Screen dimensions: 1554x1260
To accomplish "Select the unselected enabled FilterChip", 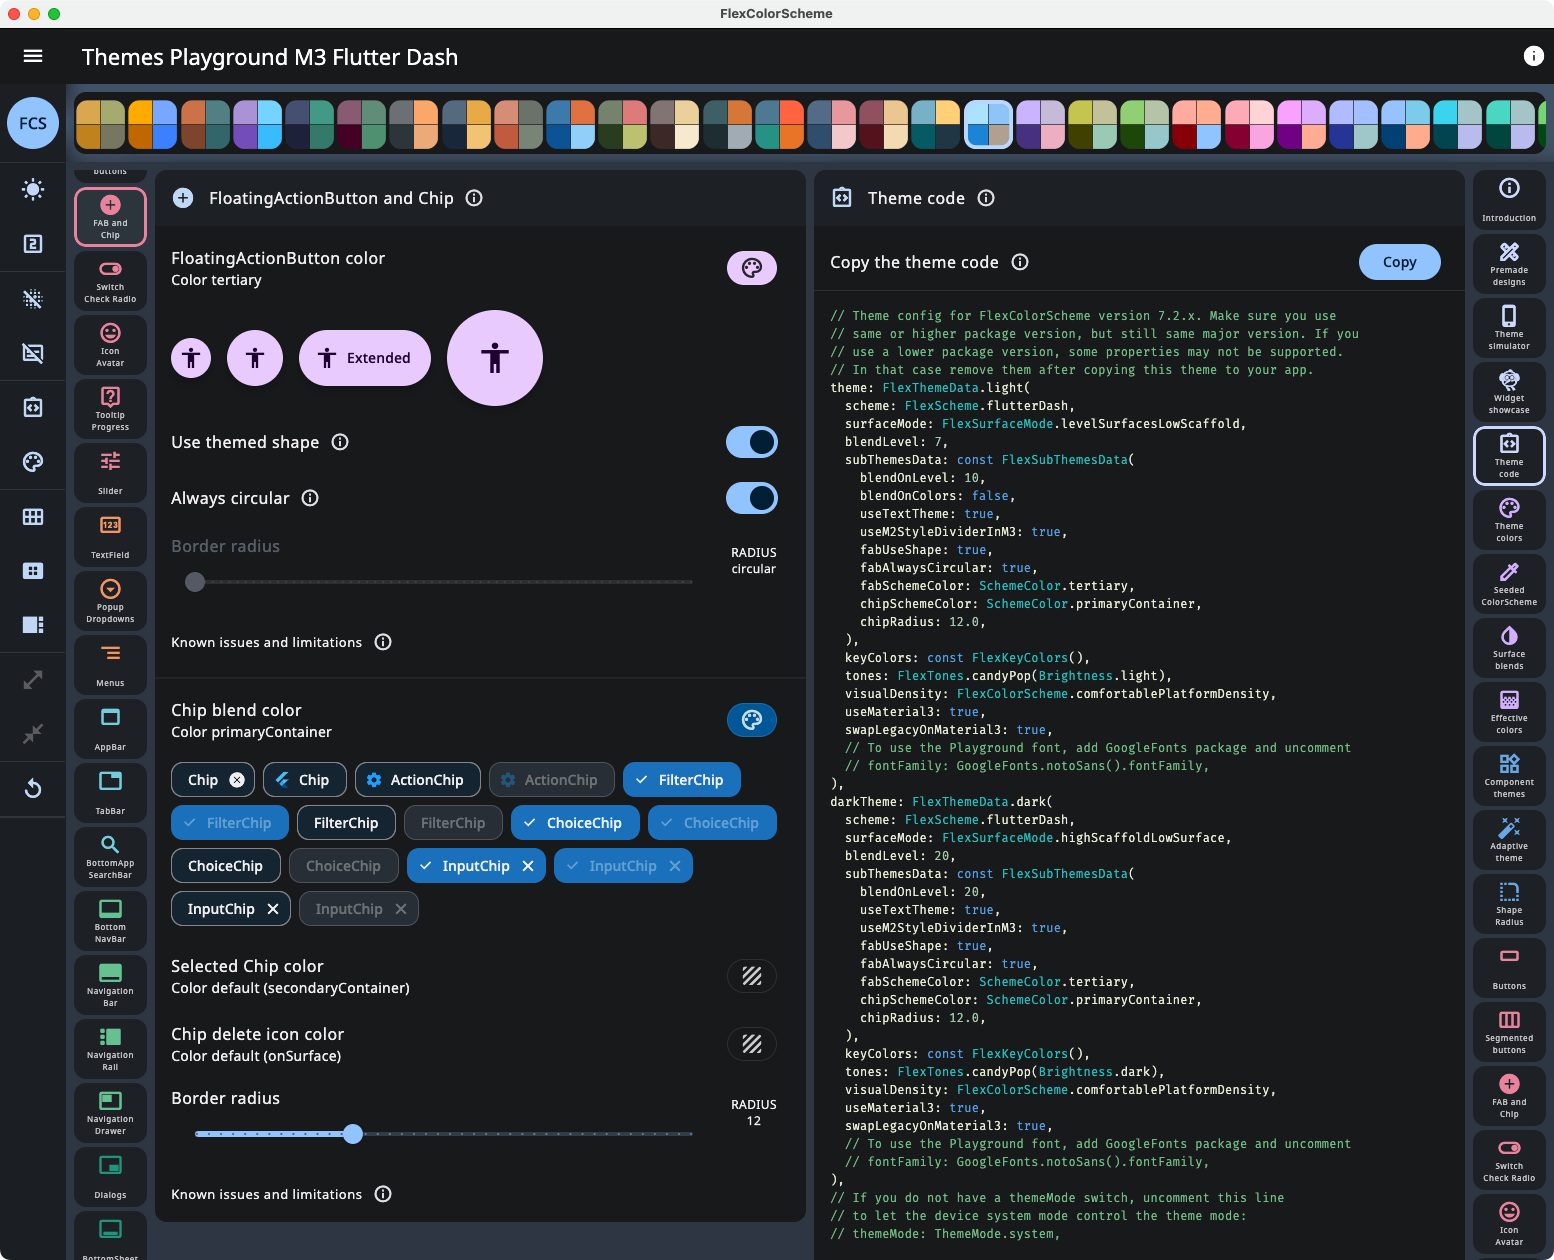I will 346,823.
